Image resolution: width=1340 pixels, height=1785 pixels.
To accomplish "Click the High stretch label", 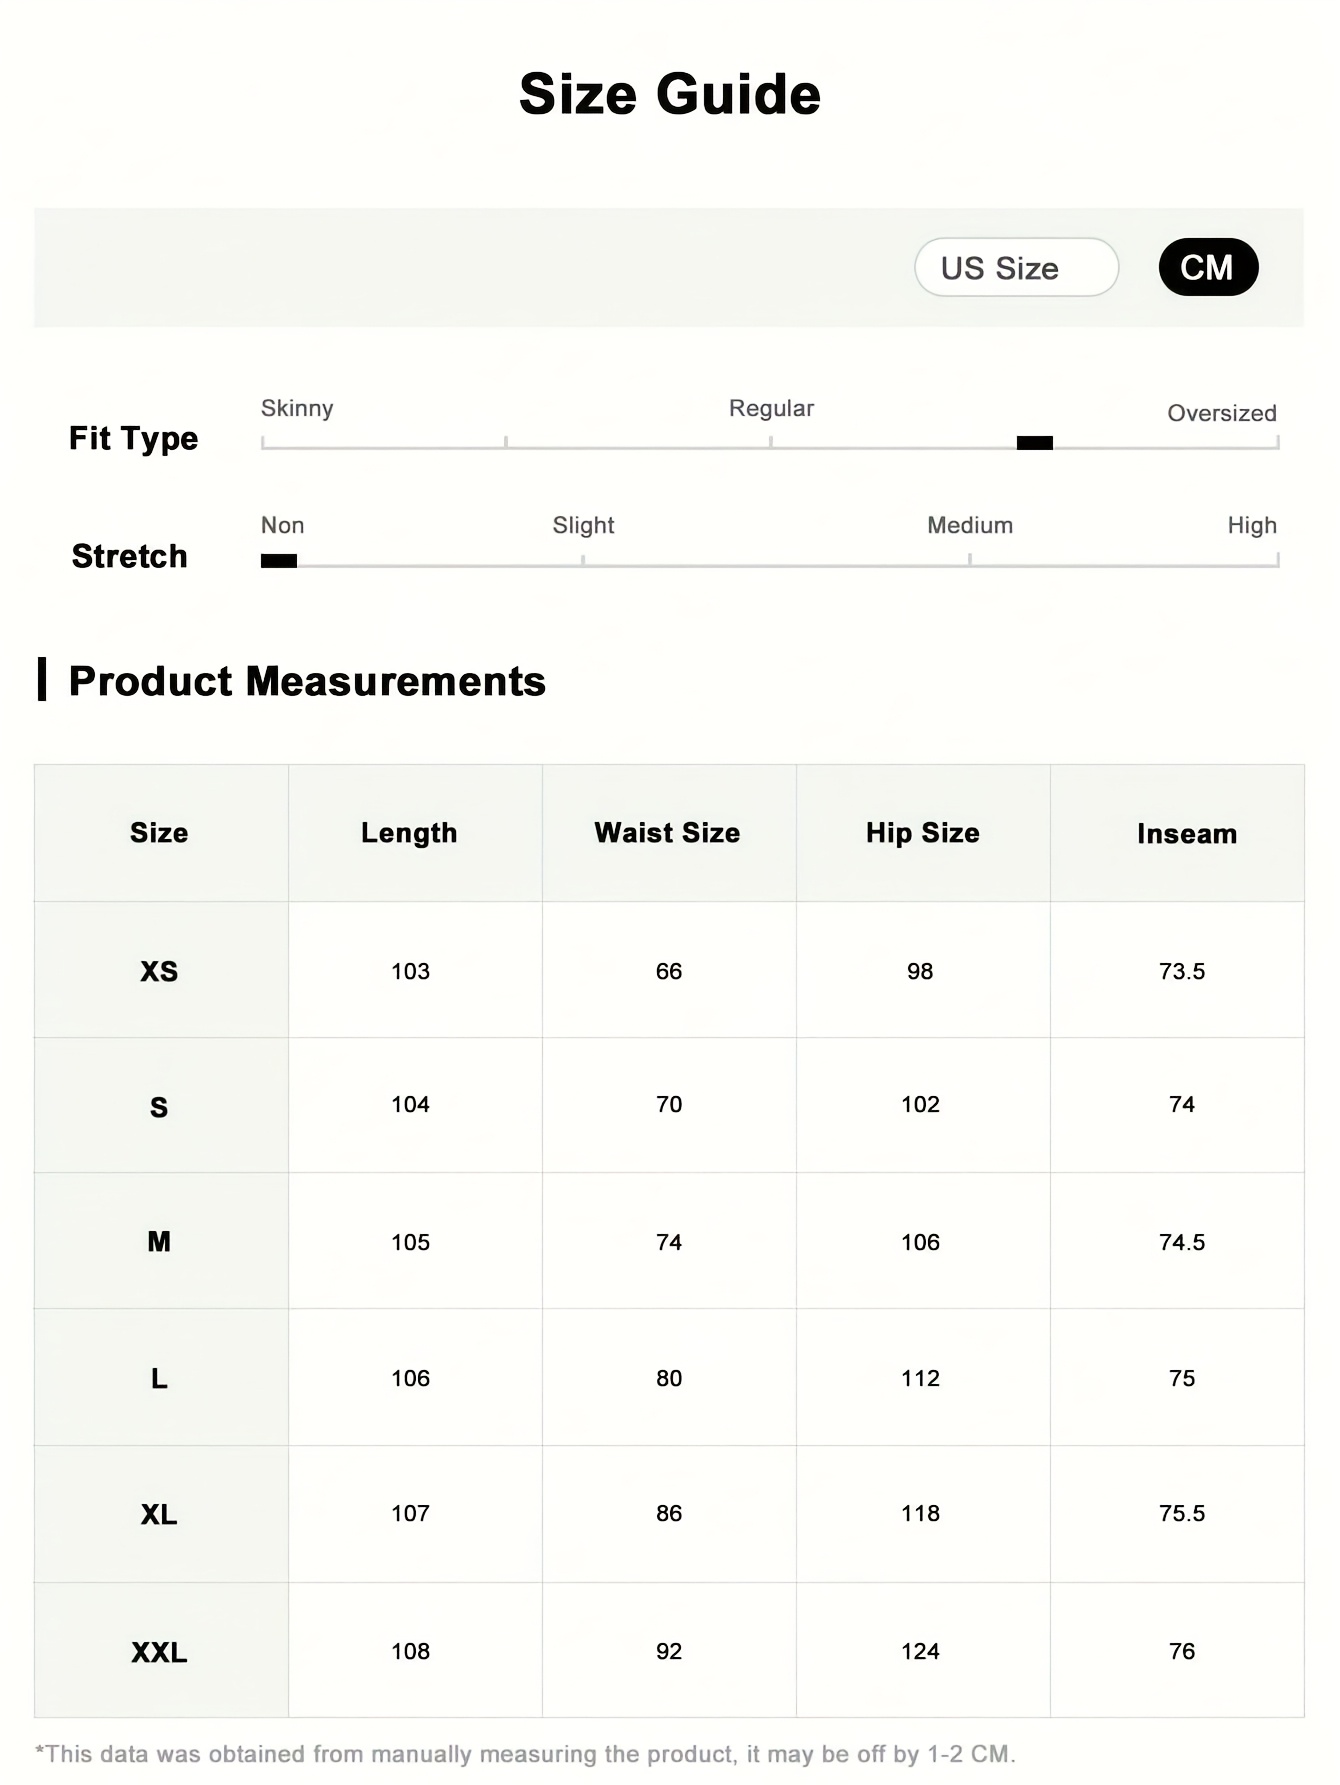I will coord(1251,525).
